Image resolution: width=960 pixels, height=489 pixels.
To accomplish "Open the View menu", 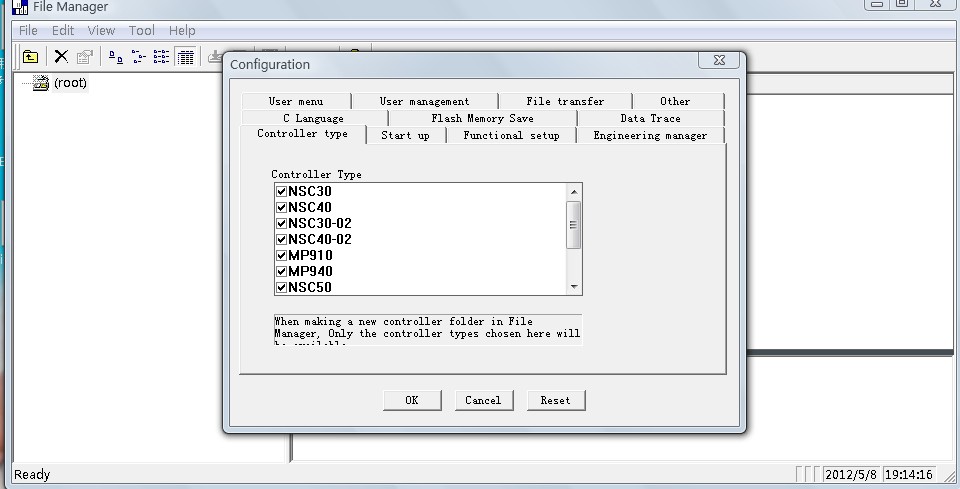I will (101, 31).
